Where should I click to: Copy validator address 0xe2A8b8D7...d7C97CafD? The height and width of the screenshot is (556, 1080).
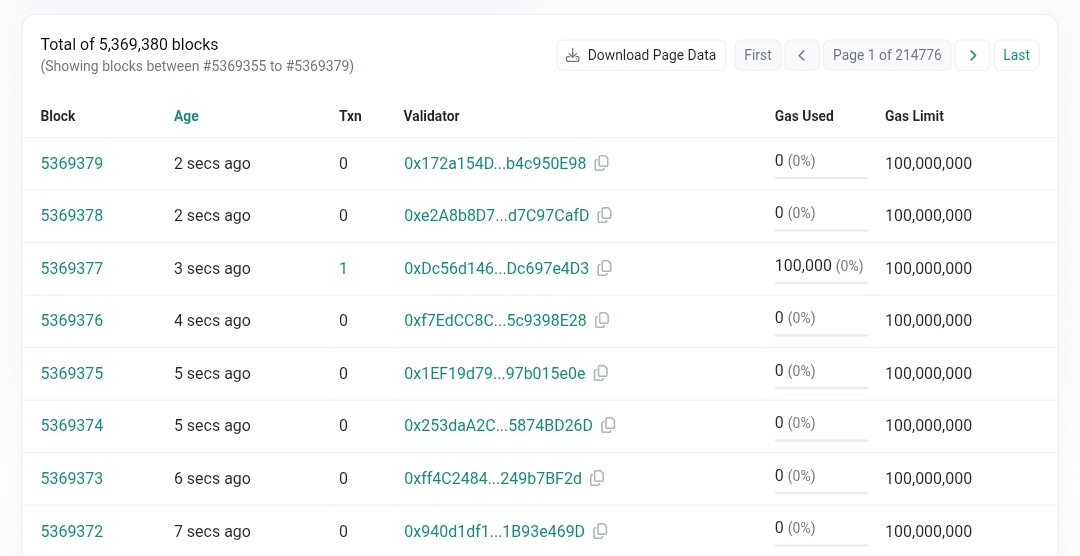604,215
